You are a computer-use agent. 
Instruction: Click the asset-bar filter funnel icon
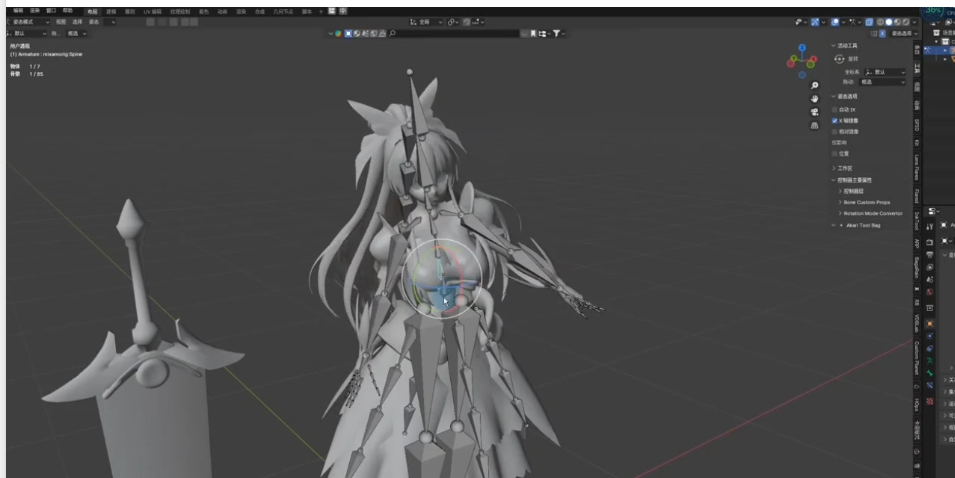[x=556, y=33]
